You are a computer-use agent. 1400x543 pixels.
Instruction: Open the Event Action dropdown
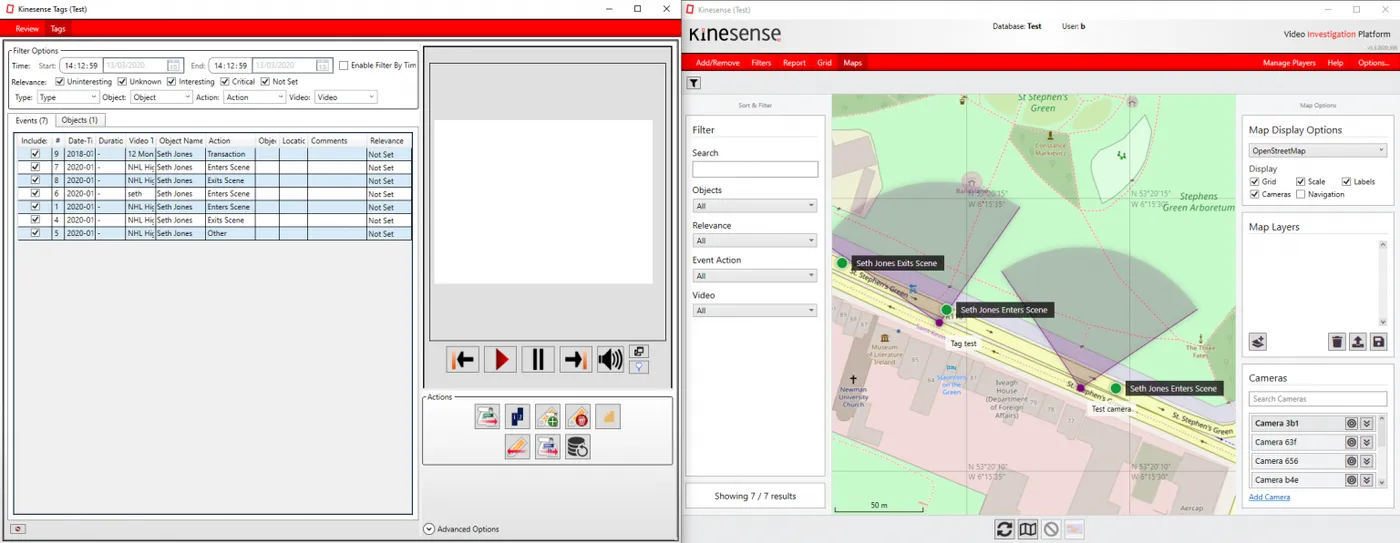point(755,276)
